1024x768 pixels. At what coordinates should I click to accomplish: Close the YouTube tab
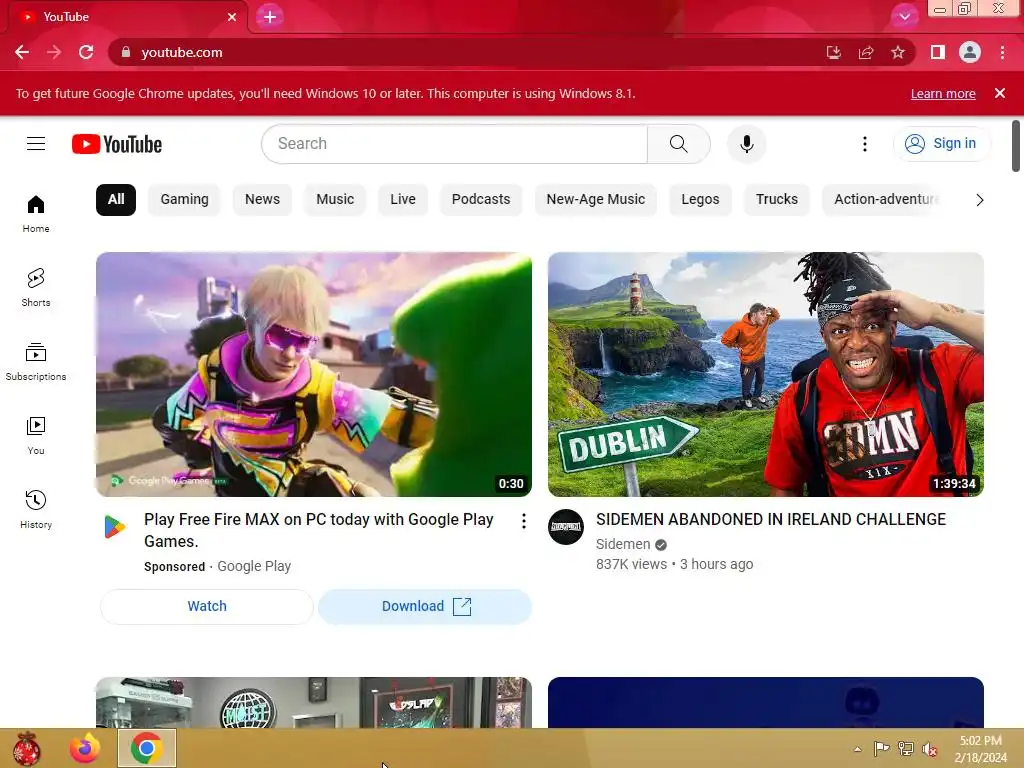232,17
